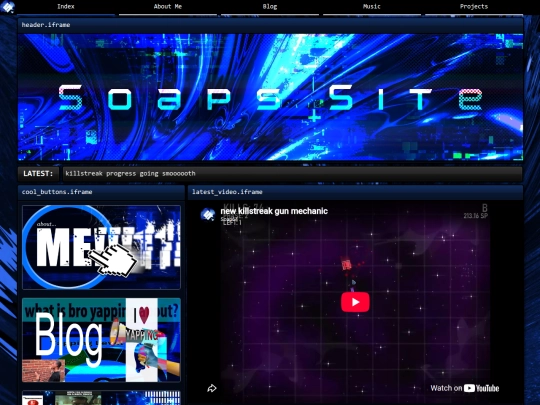This screenshot has width=540, height=405.
Task: Open the Blog yapping button image
Action: click(101, 340)
